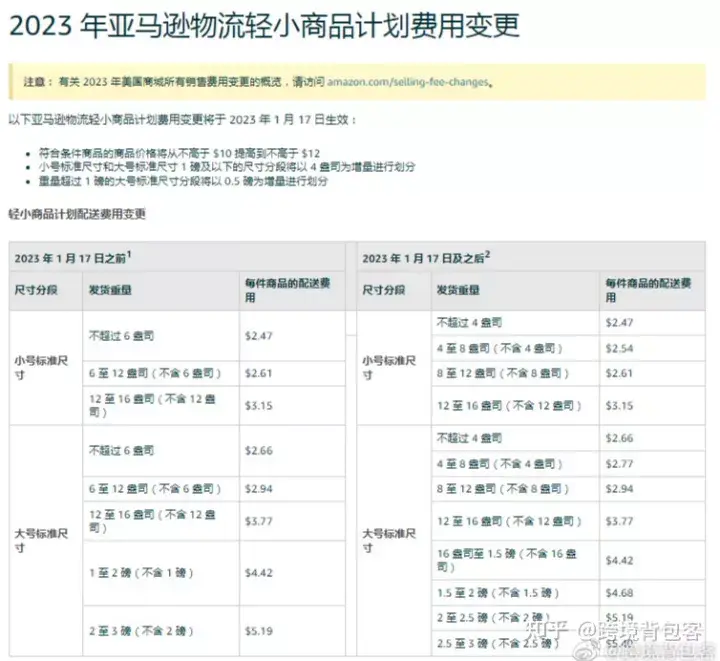Select the 2 至 3 磅（不含 2 磅）weight row
Screen dimensions: 720x661
tap(140, 631)
